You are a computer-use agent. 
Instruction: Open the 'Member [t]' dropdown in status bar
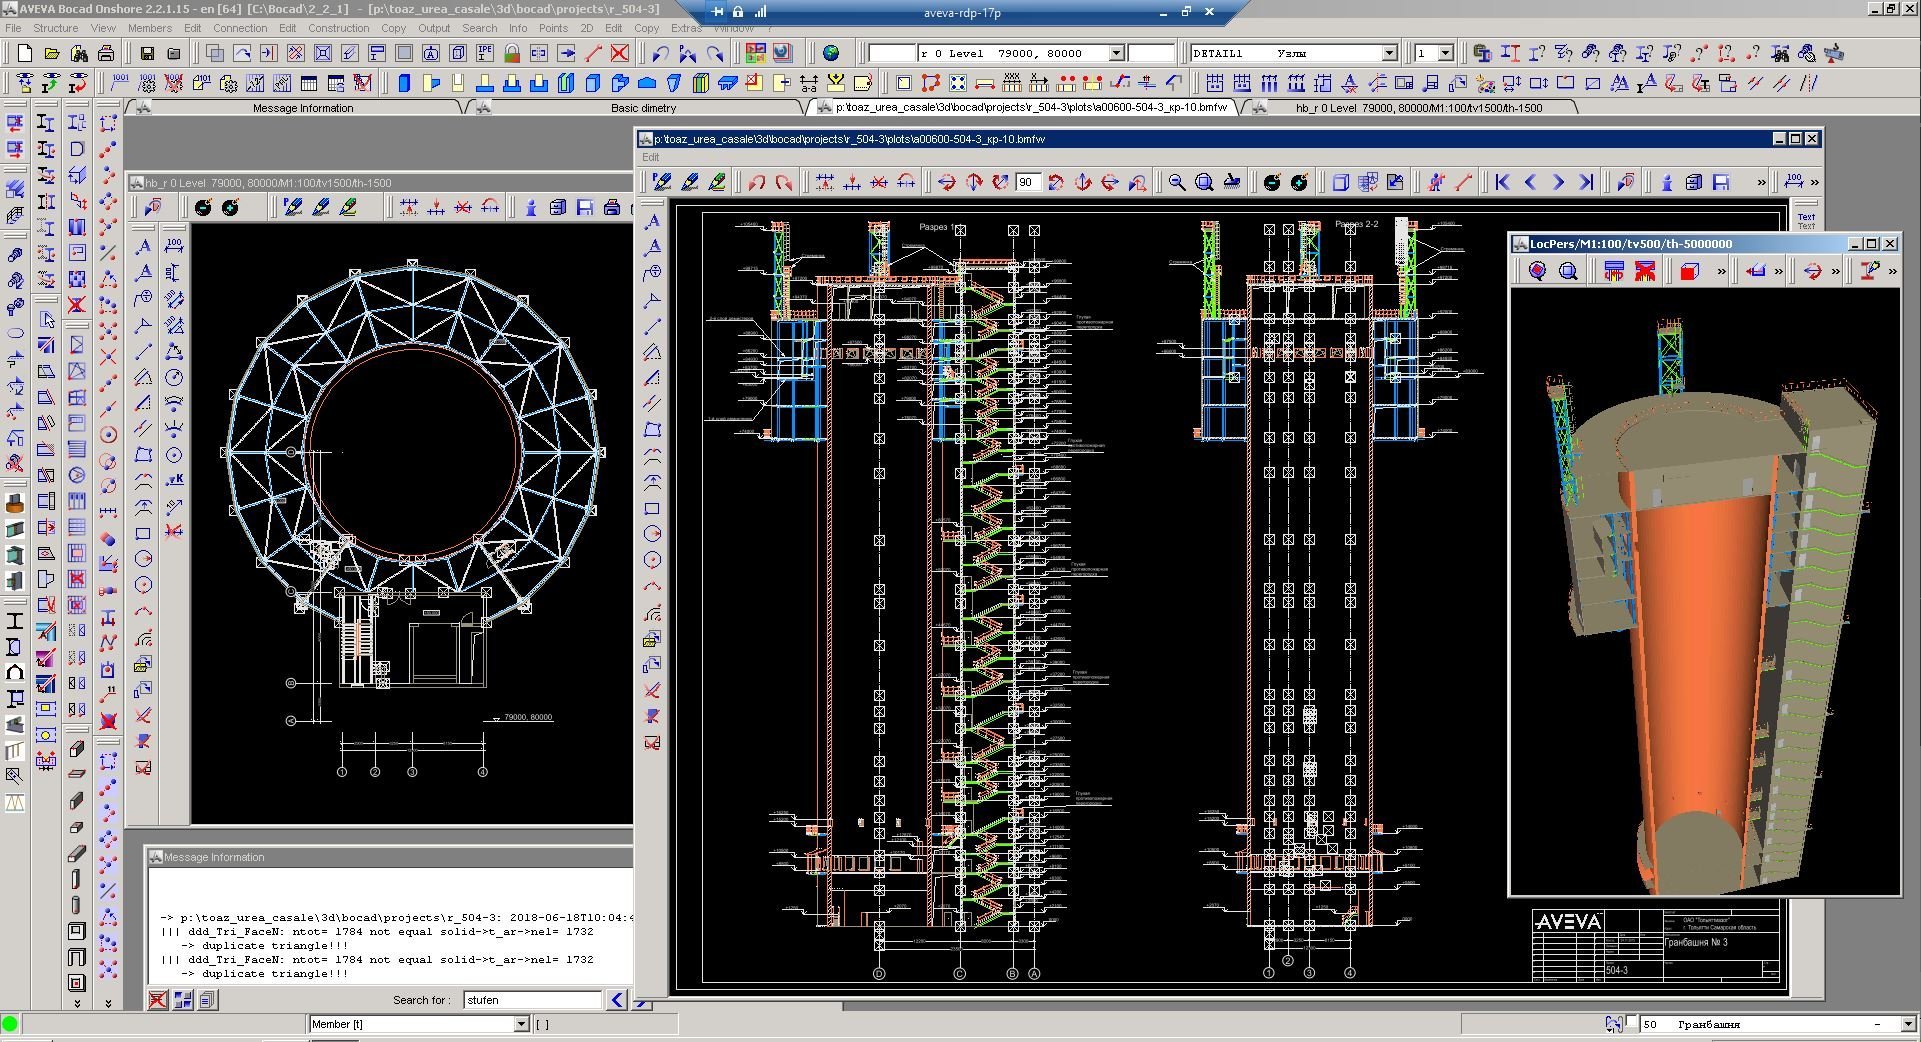click(x=521, y=1024)
